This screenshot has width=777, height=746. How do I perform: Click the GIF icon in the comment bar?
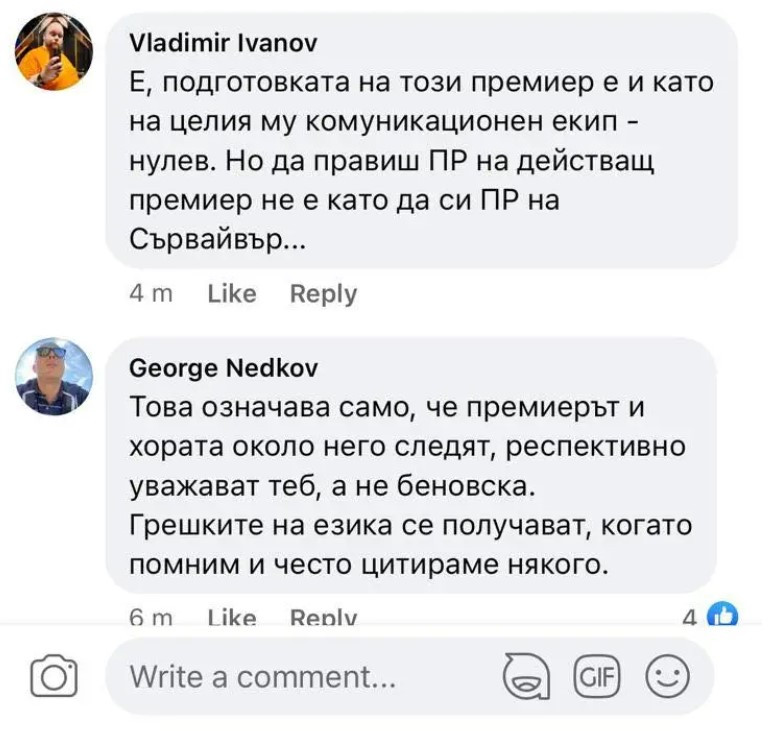[596, 678]
